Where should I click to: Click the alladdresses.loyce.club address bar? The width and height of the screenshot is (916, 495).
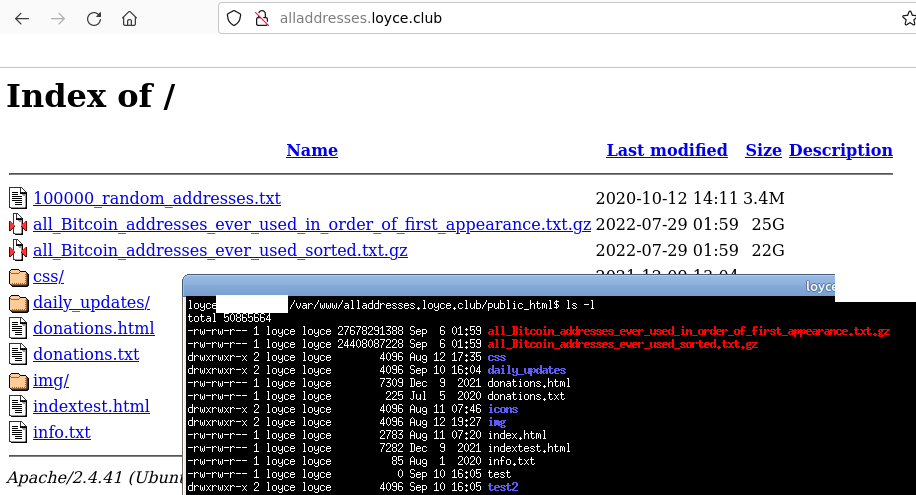567,18
